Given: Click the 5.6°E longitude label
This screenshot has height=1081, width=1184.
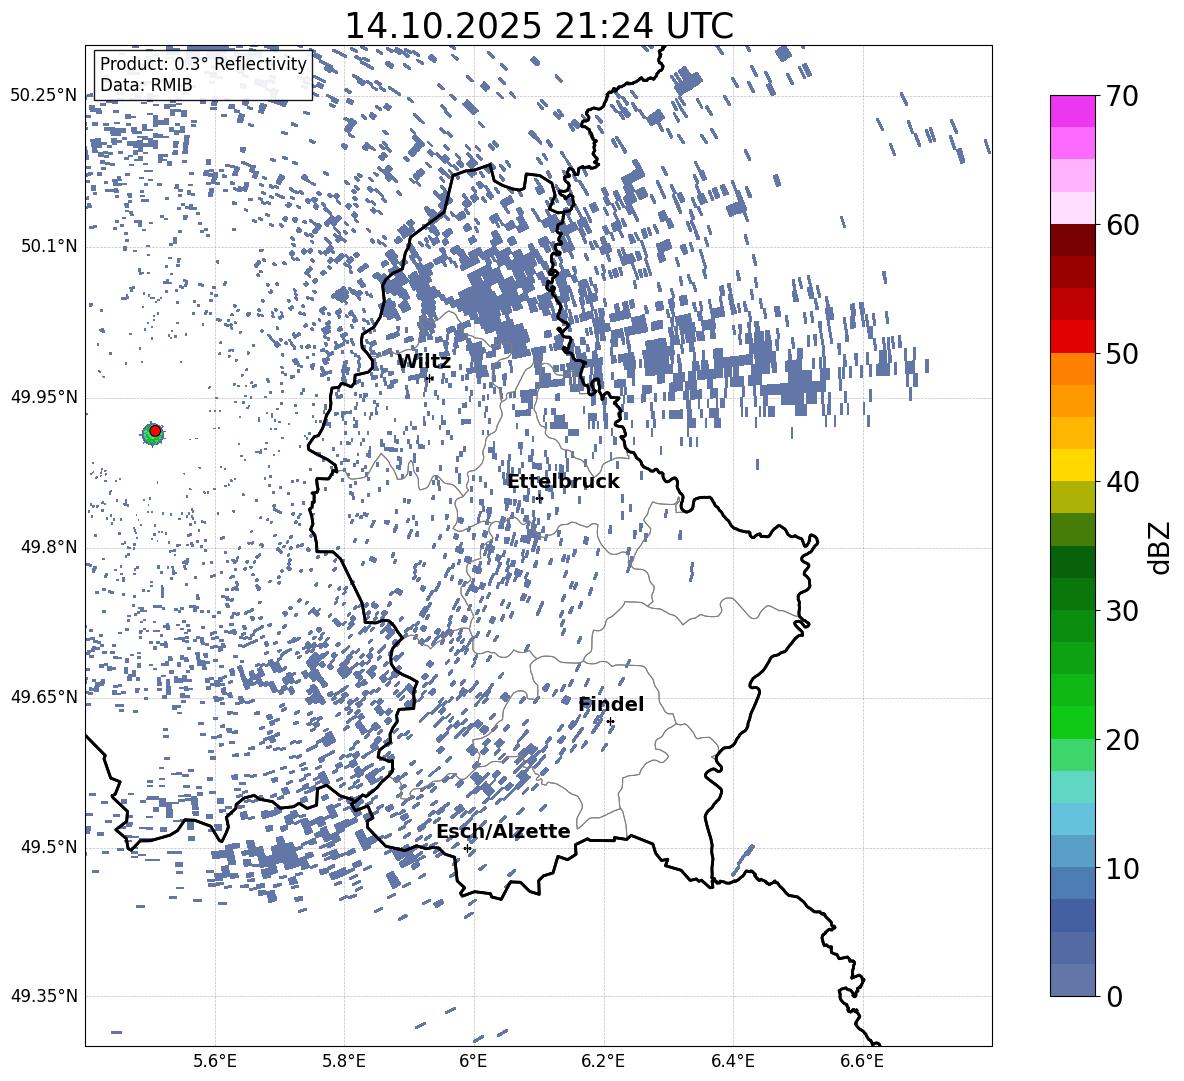Looking at the screenshot, I should pos(215,1061).
